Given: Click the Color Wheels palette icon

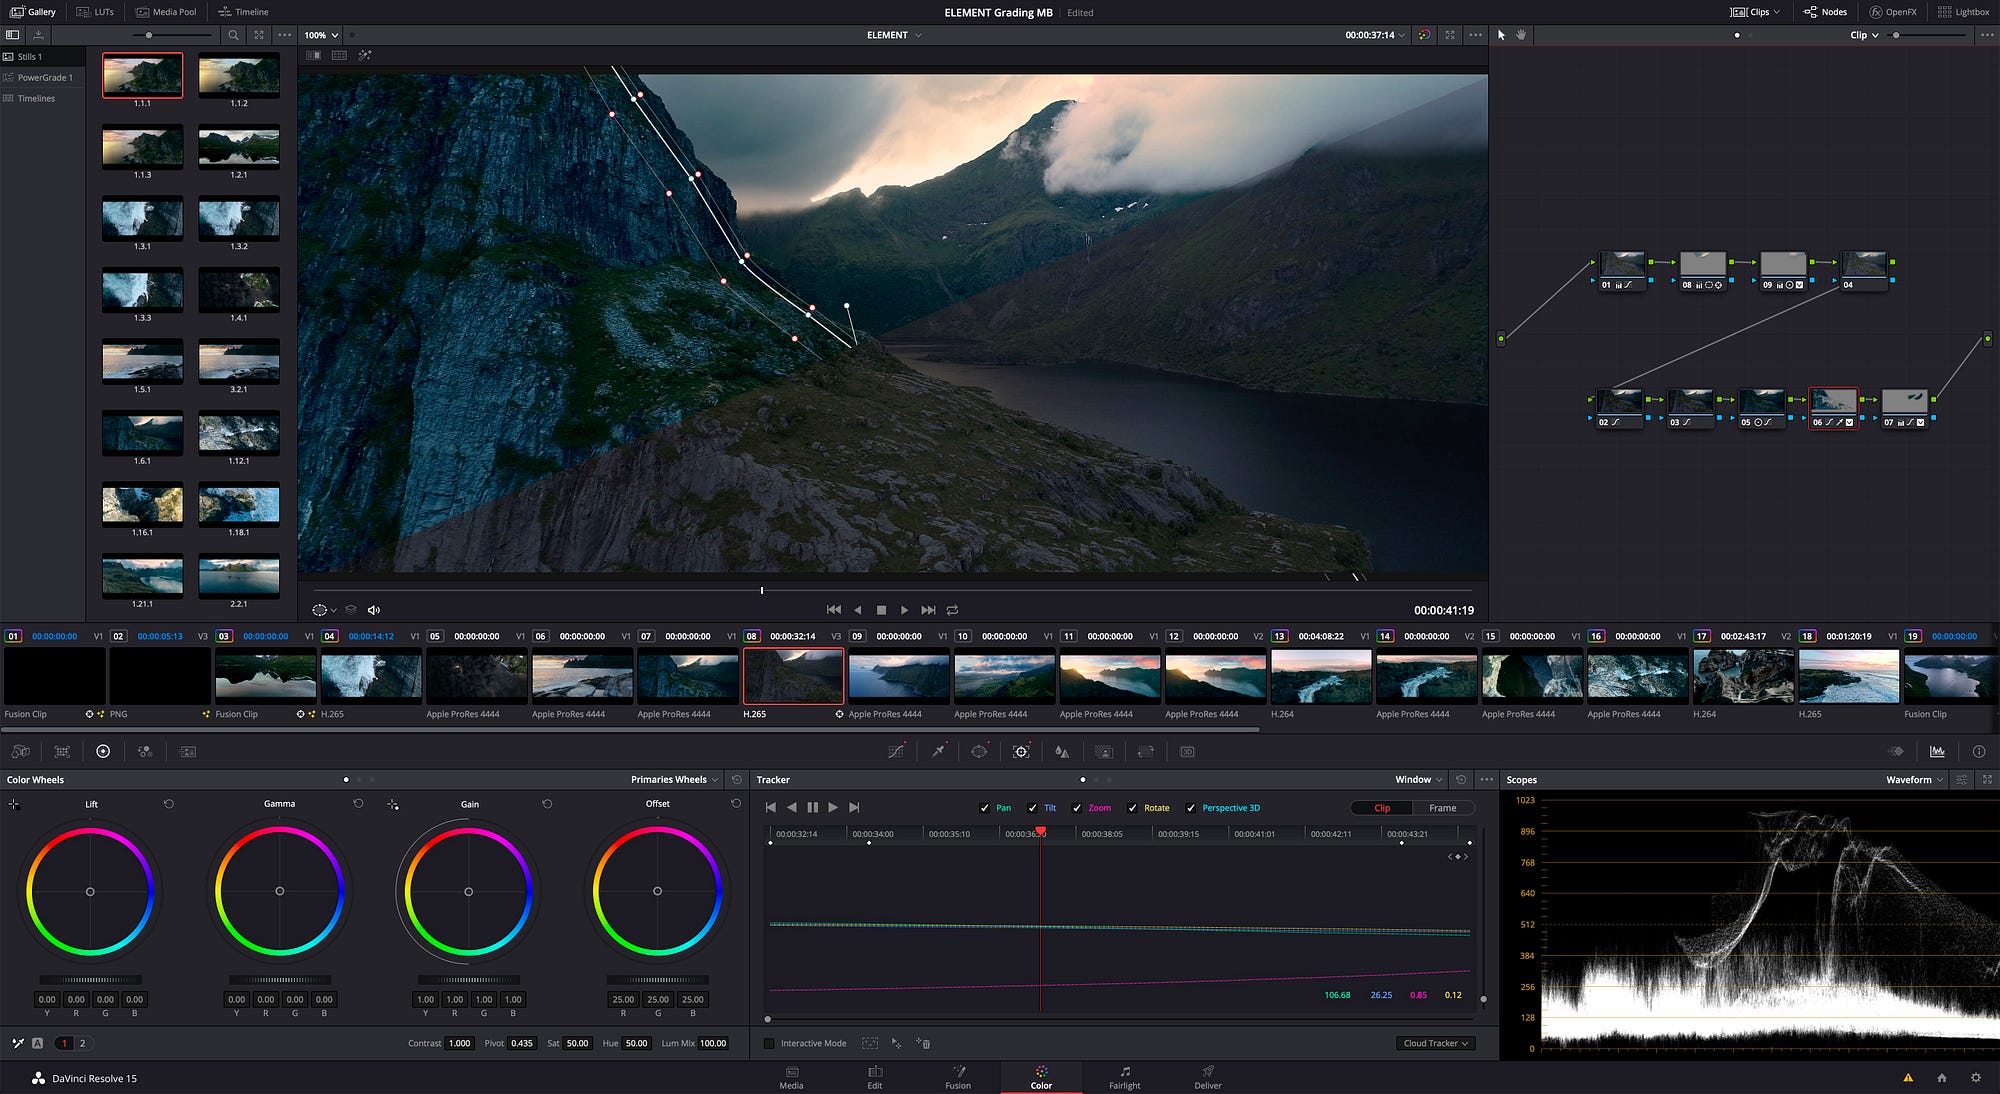Looking at the screenshot, I should point(103,751).
